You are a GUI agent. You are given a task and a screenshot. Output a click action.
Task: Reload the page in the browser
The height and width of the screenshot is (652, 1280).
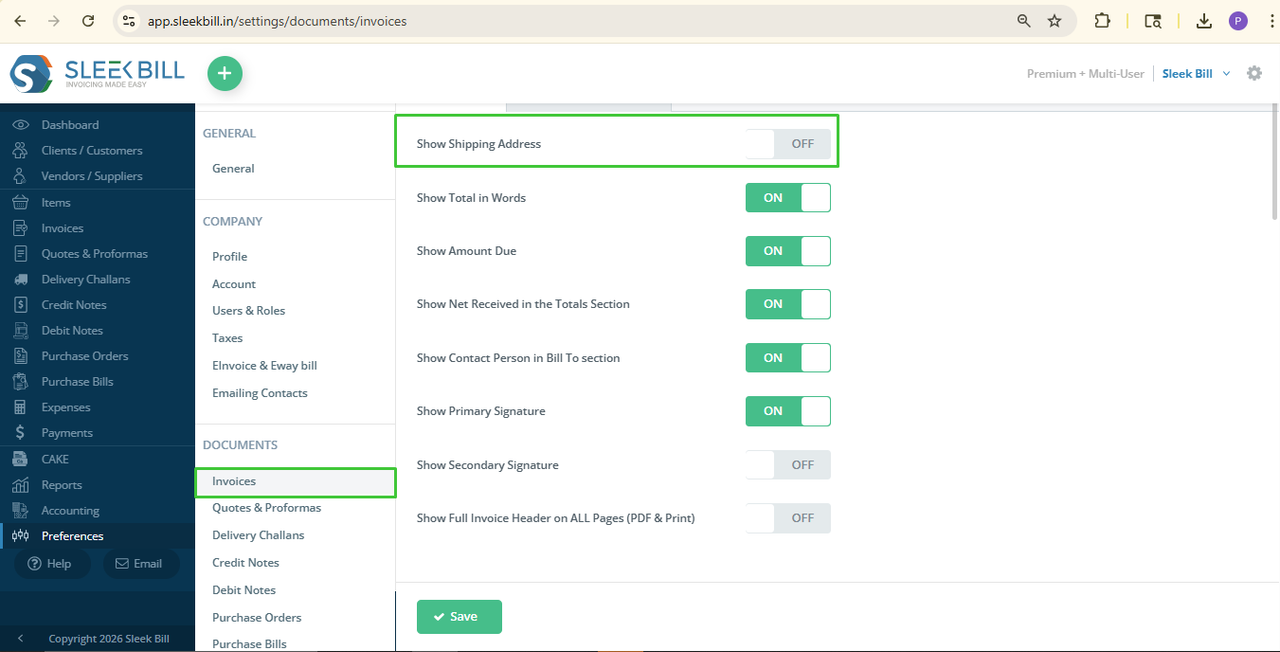(x=88, y=20)
